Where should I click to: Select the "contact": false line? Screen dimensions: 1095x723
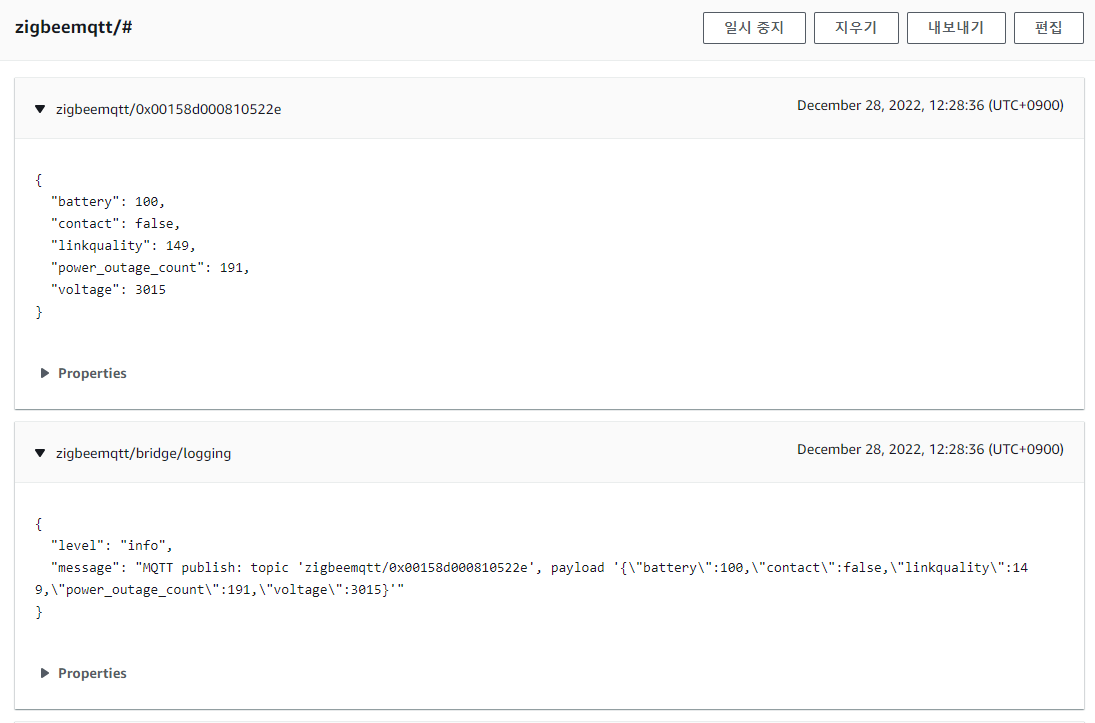tap(115, 224)
